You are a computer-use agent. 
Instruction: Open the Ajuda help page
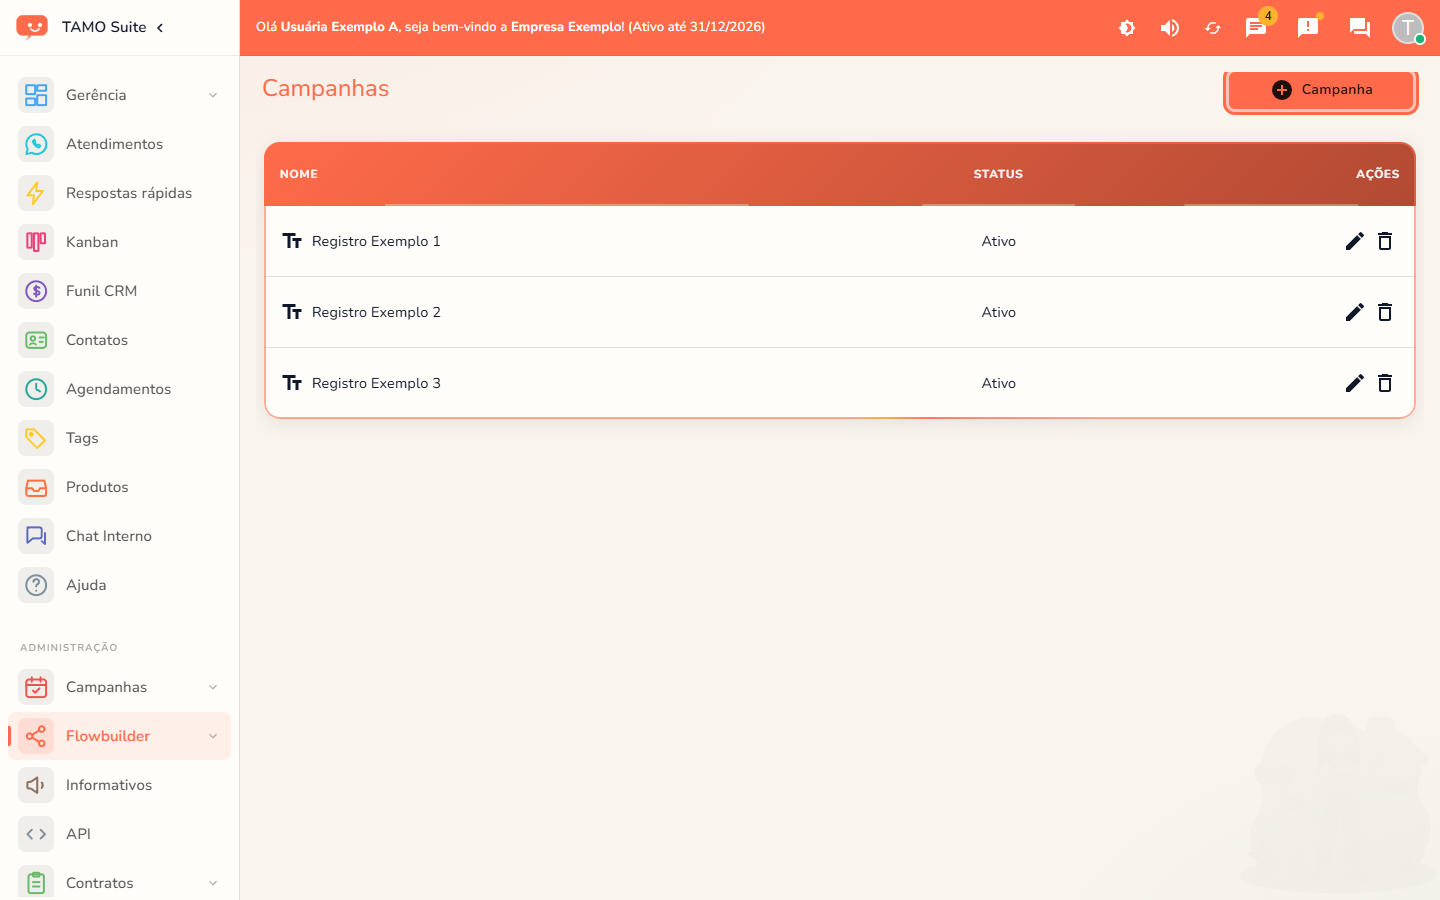tap(120, 585)
